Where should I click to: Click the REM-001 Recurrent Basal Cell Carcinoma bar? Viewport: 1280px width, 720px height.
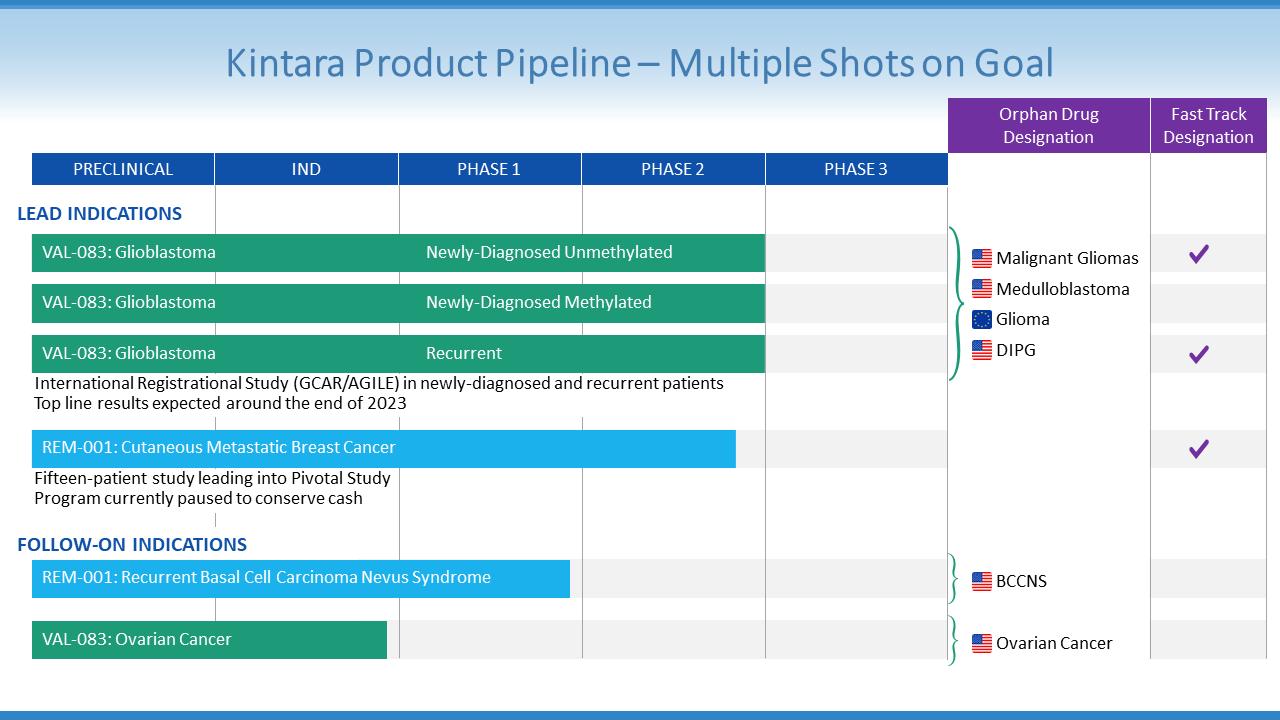pos(301,579)
